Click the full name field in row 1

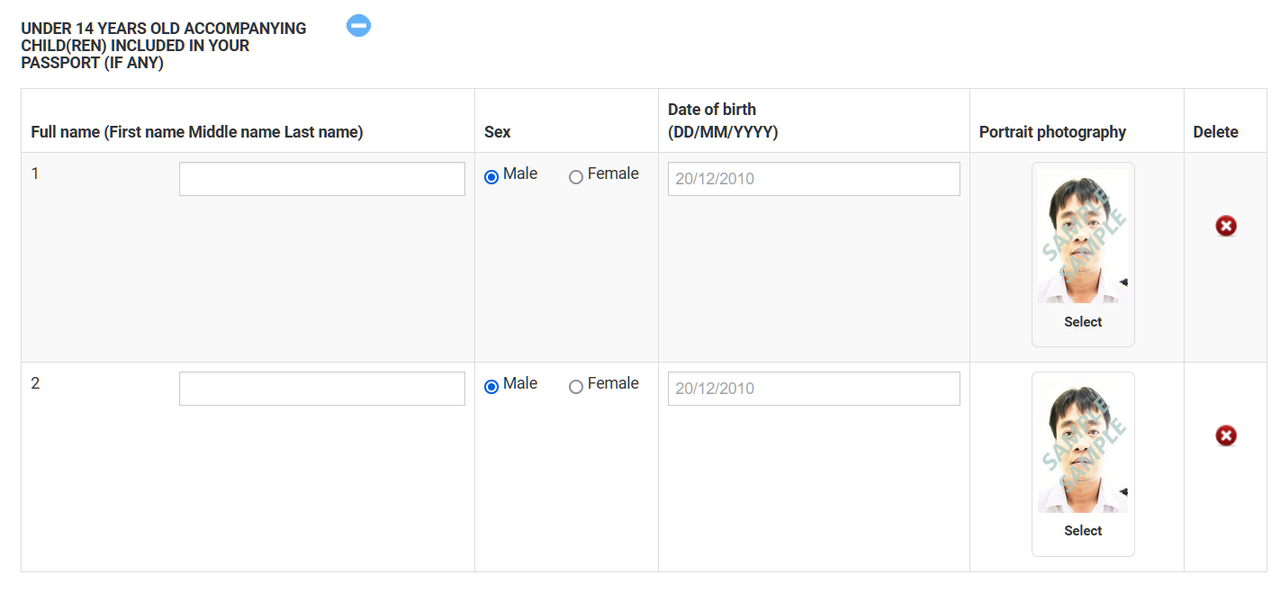pyautogui.click(x=321, y=179)
